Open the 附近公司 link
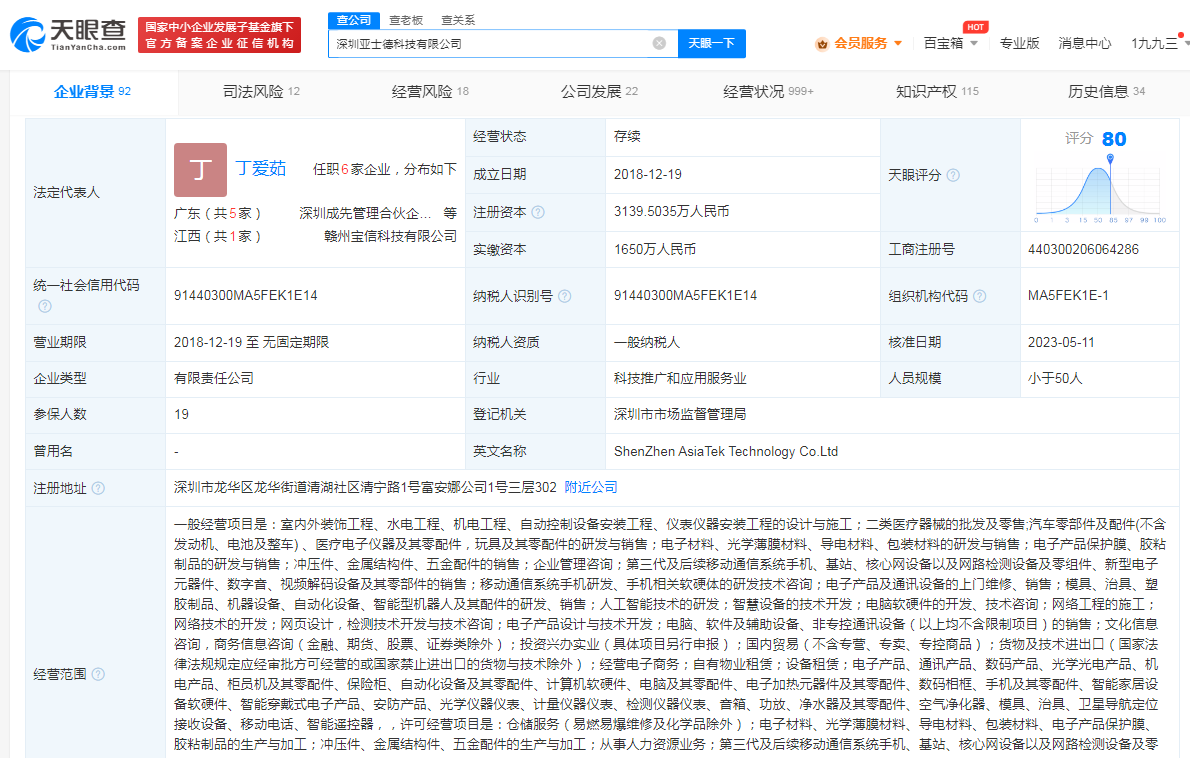Viewport: 1190px width, 758px height. [x=590, y=487]
